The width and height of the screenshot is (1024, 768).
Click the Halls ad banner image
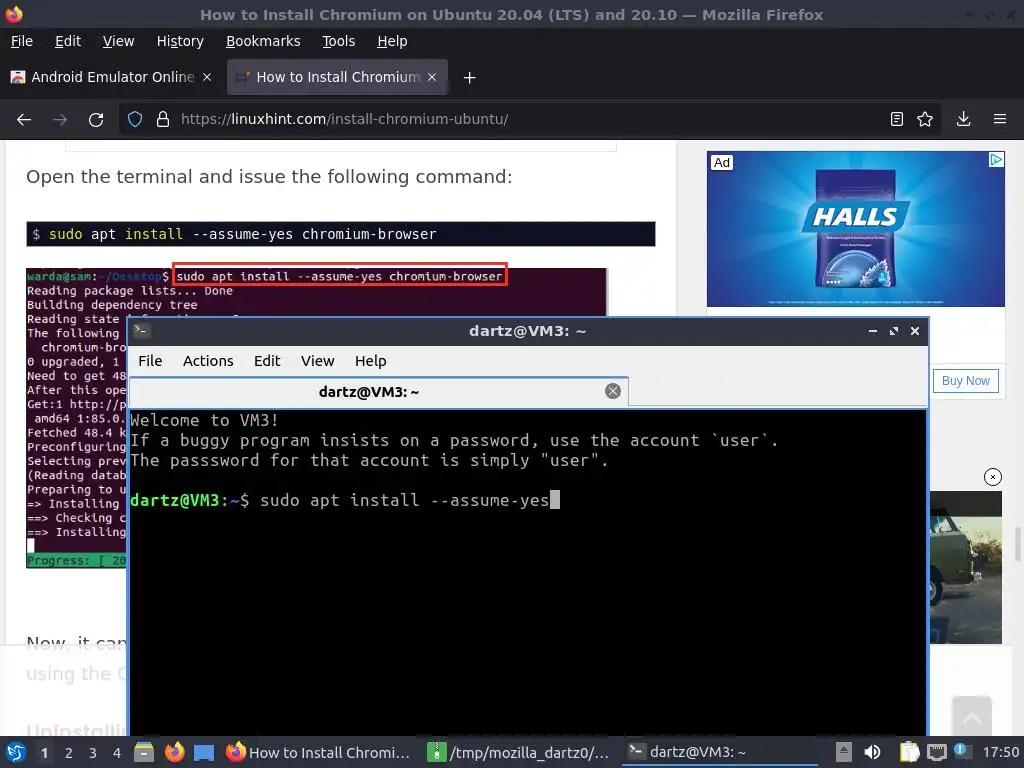coord(856,229)
